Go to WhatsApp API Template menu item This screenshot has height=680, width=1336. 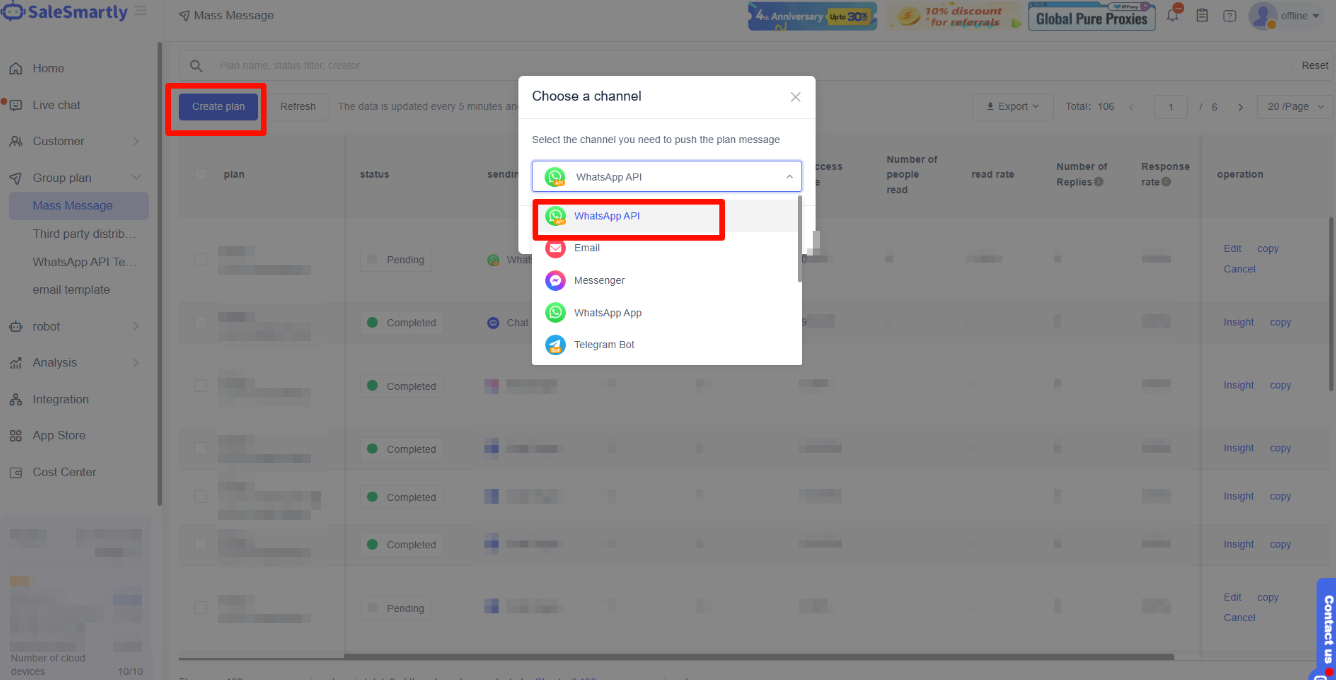point(84,262)
